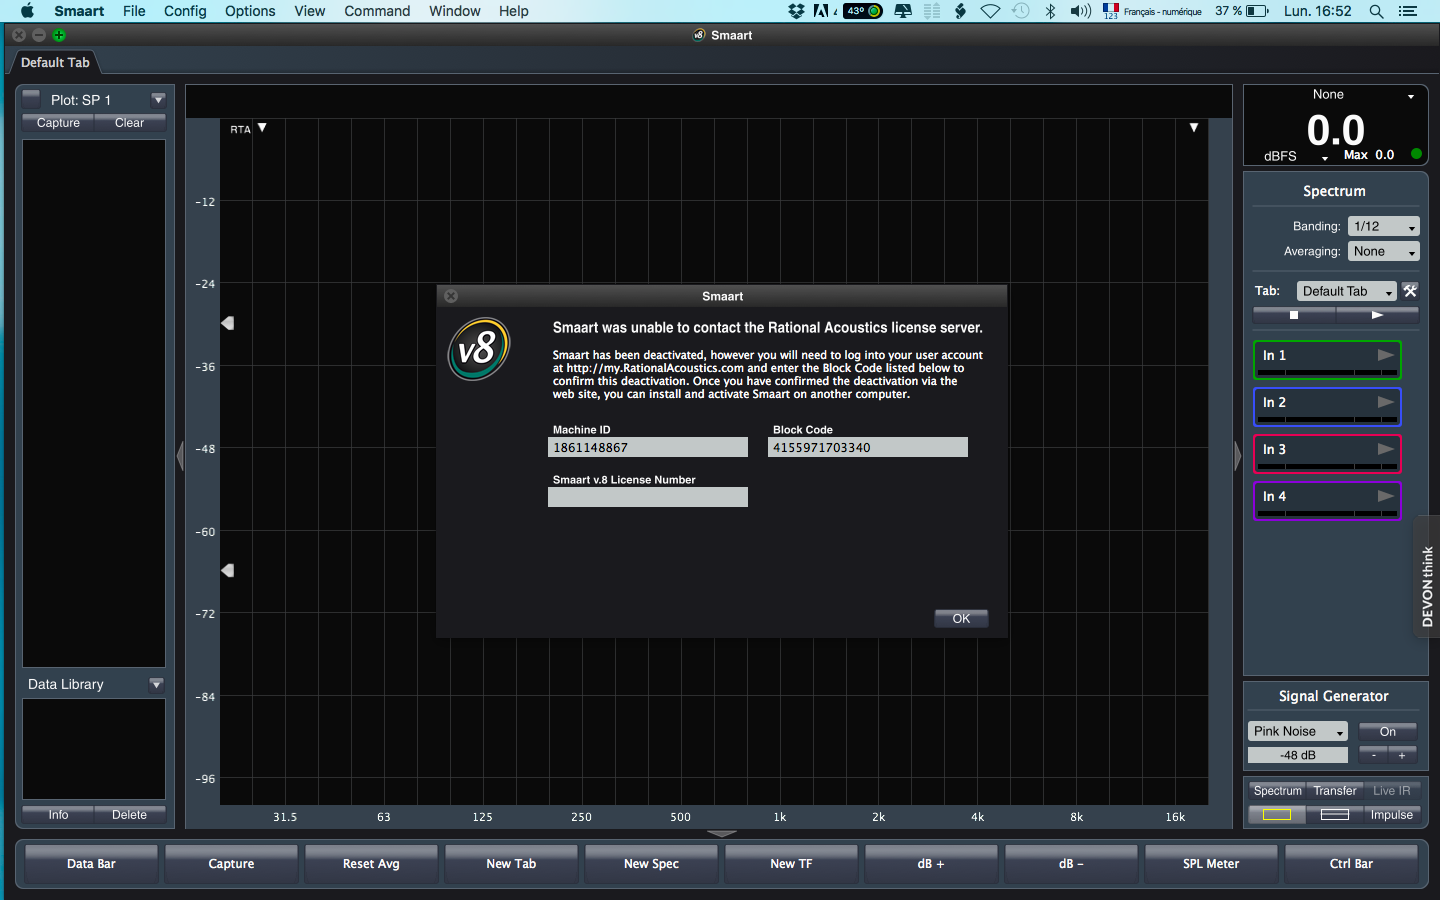Open the tab settings wrench icon

[1409, 291]
